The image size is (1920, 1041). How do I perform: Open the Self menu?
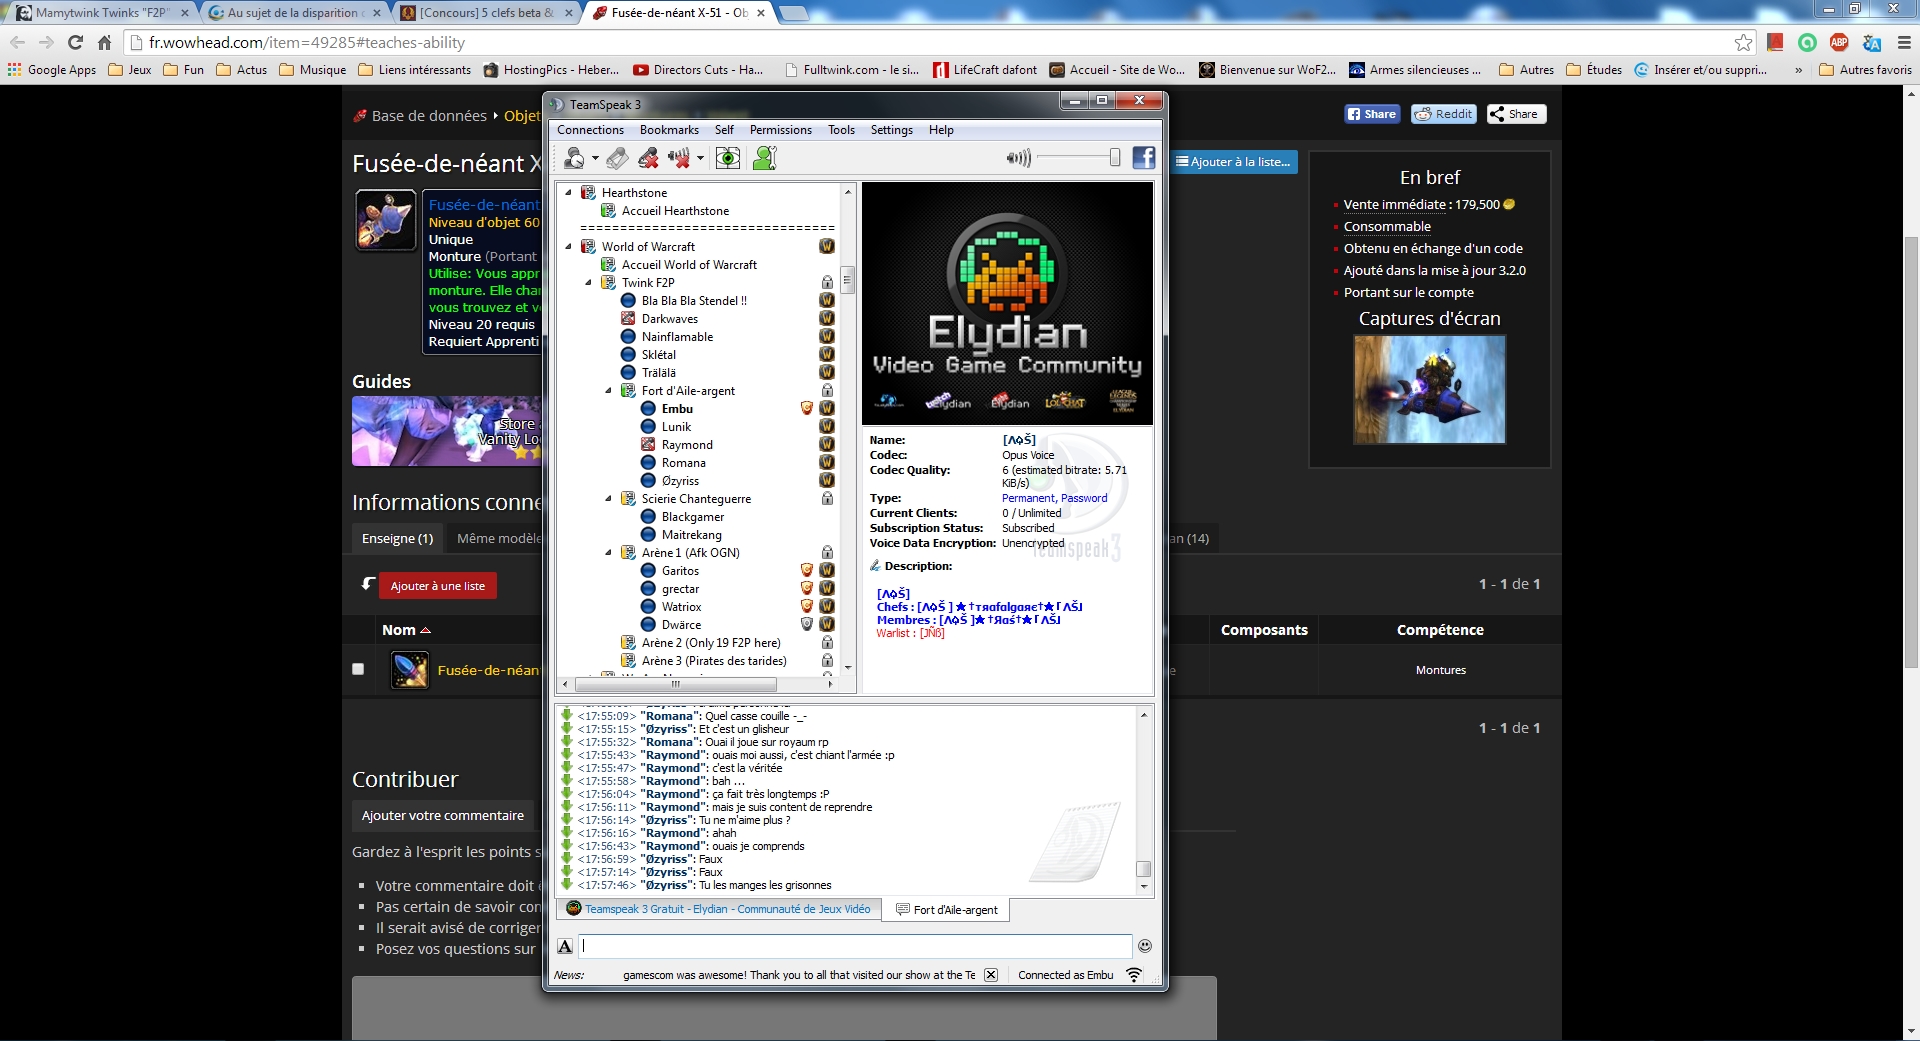[724, 130]
